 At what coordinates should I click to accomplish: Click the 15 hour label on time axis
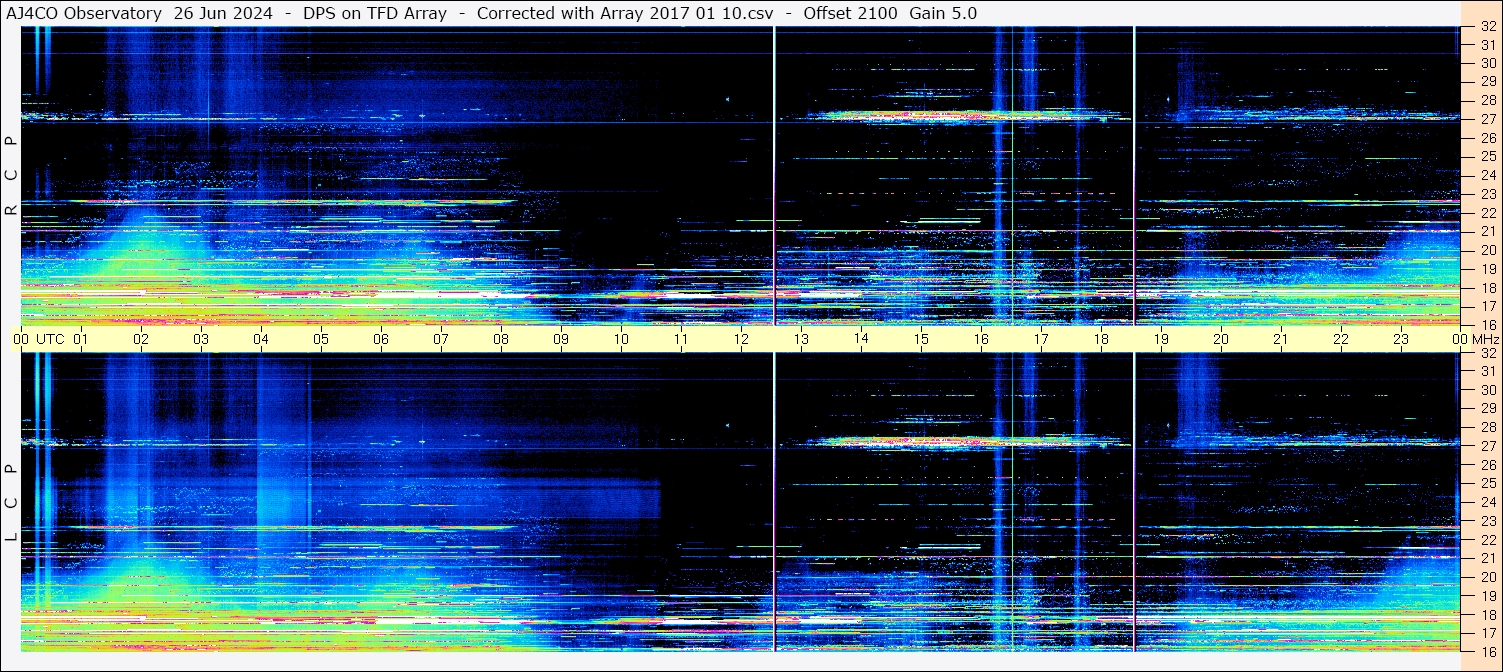click(921, 339)
